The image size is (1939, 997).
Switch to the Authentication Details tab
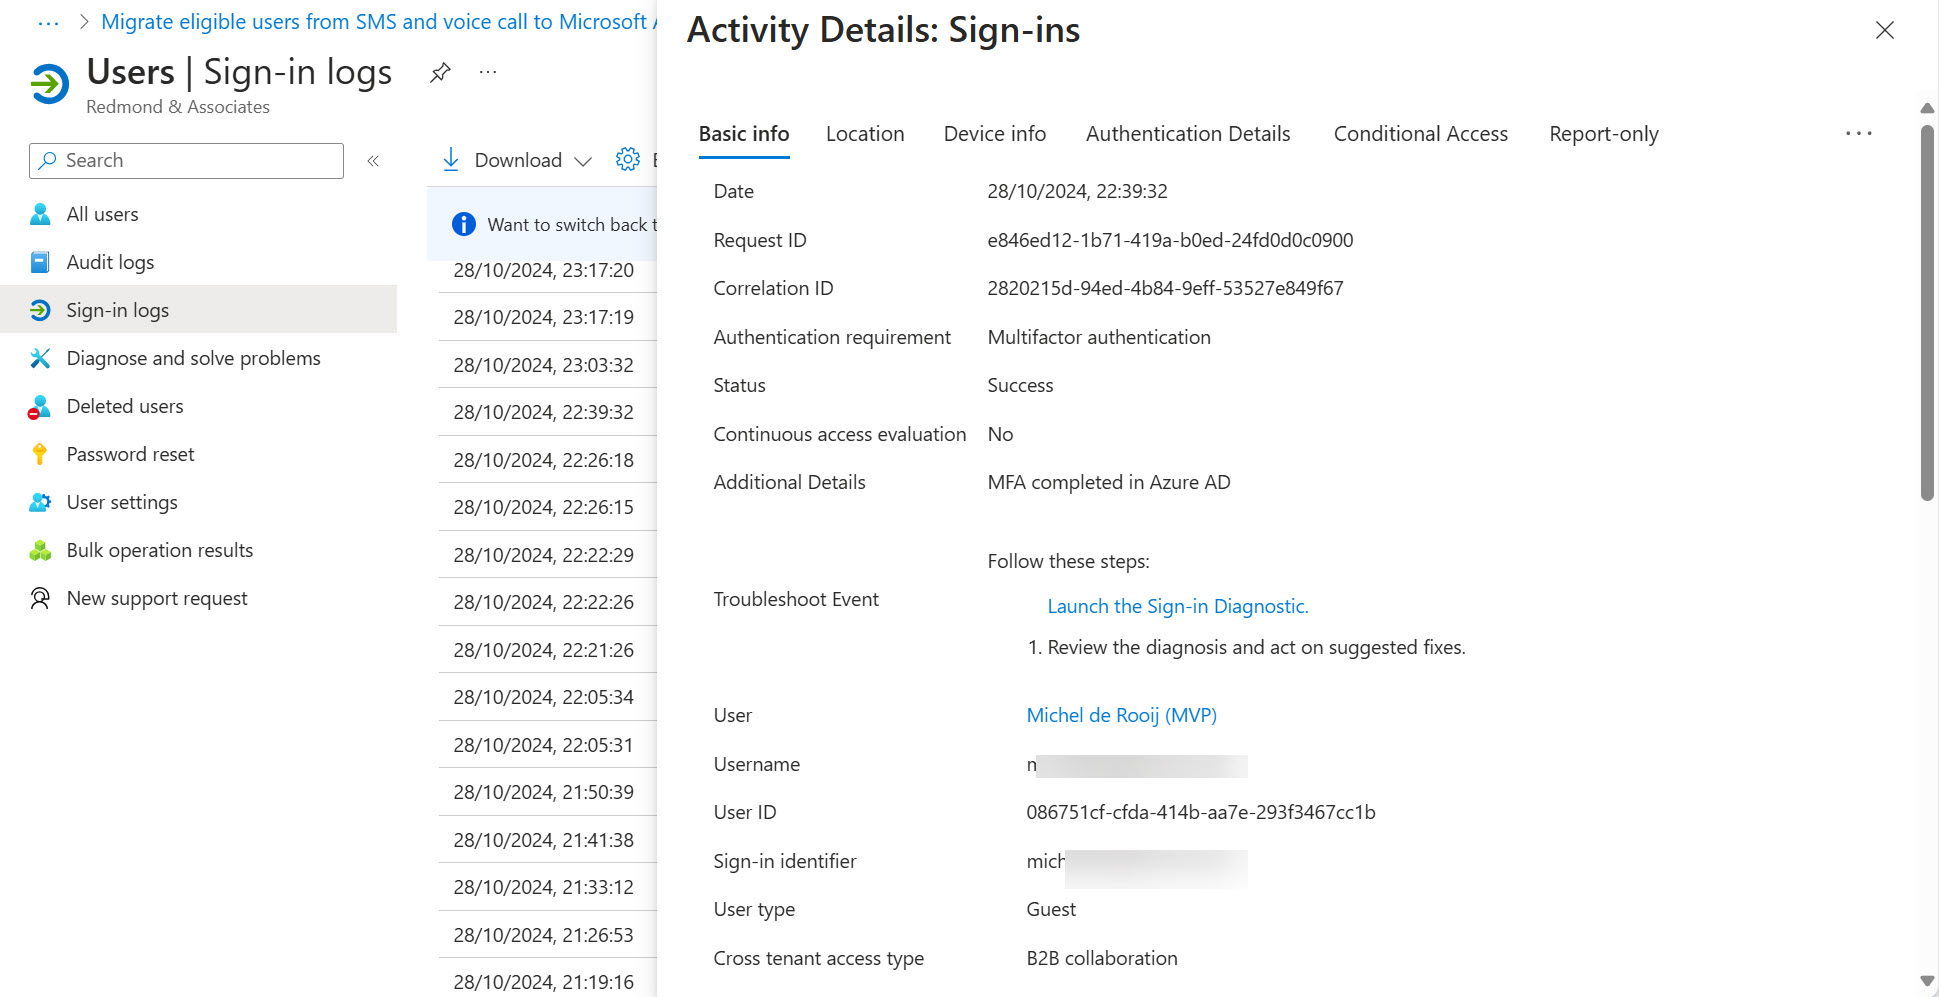click(1187, 133)
